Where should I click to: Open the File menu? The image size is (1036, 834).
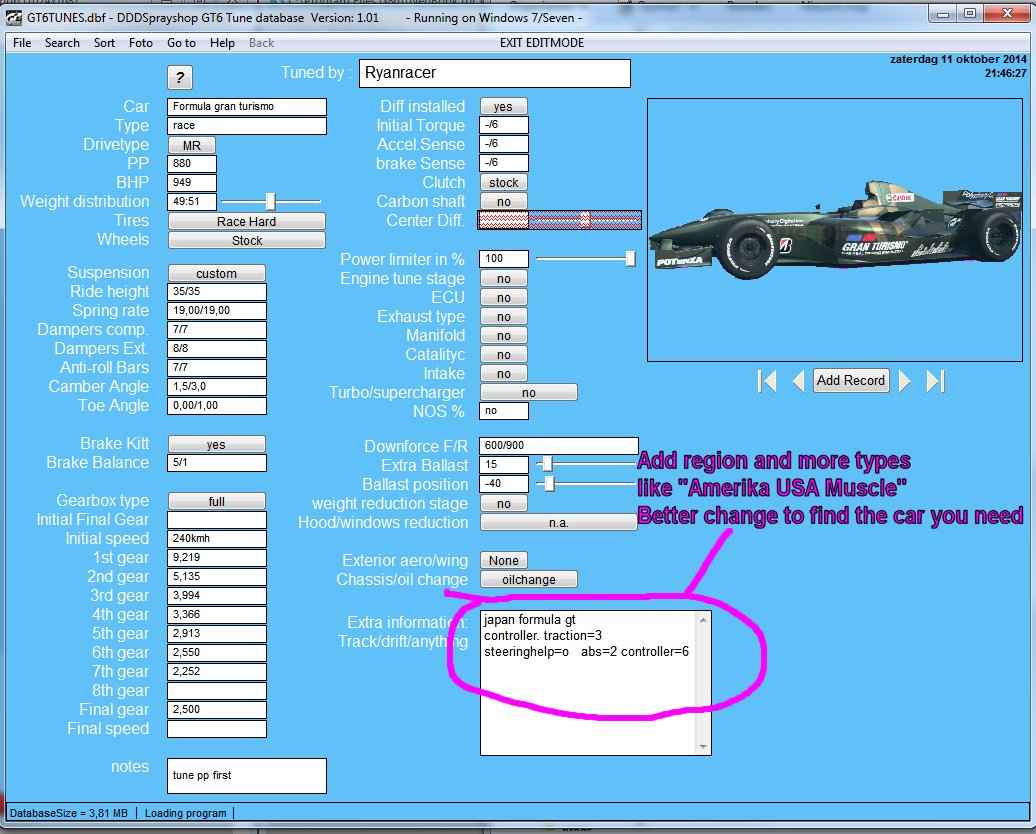pos(22,43)
